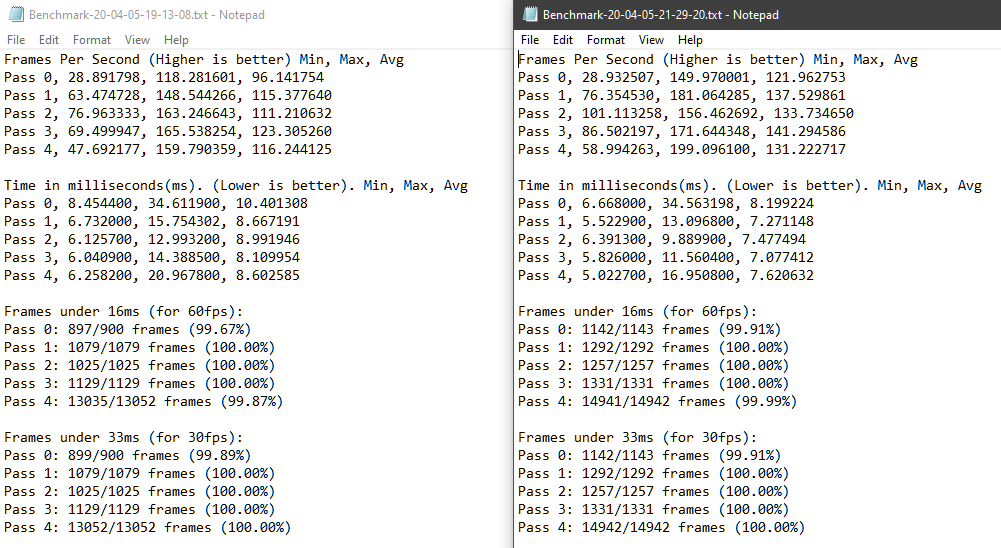
Task: Open View menu in the left Notepad window
Action: point(137,40)
